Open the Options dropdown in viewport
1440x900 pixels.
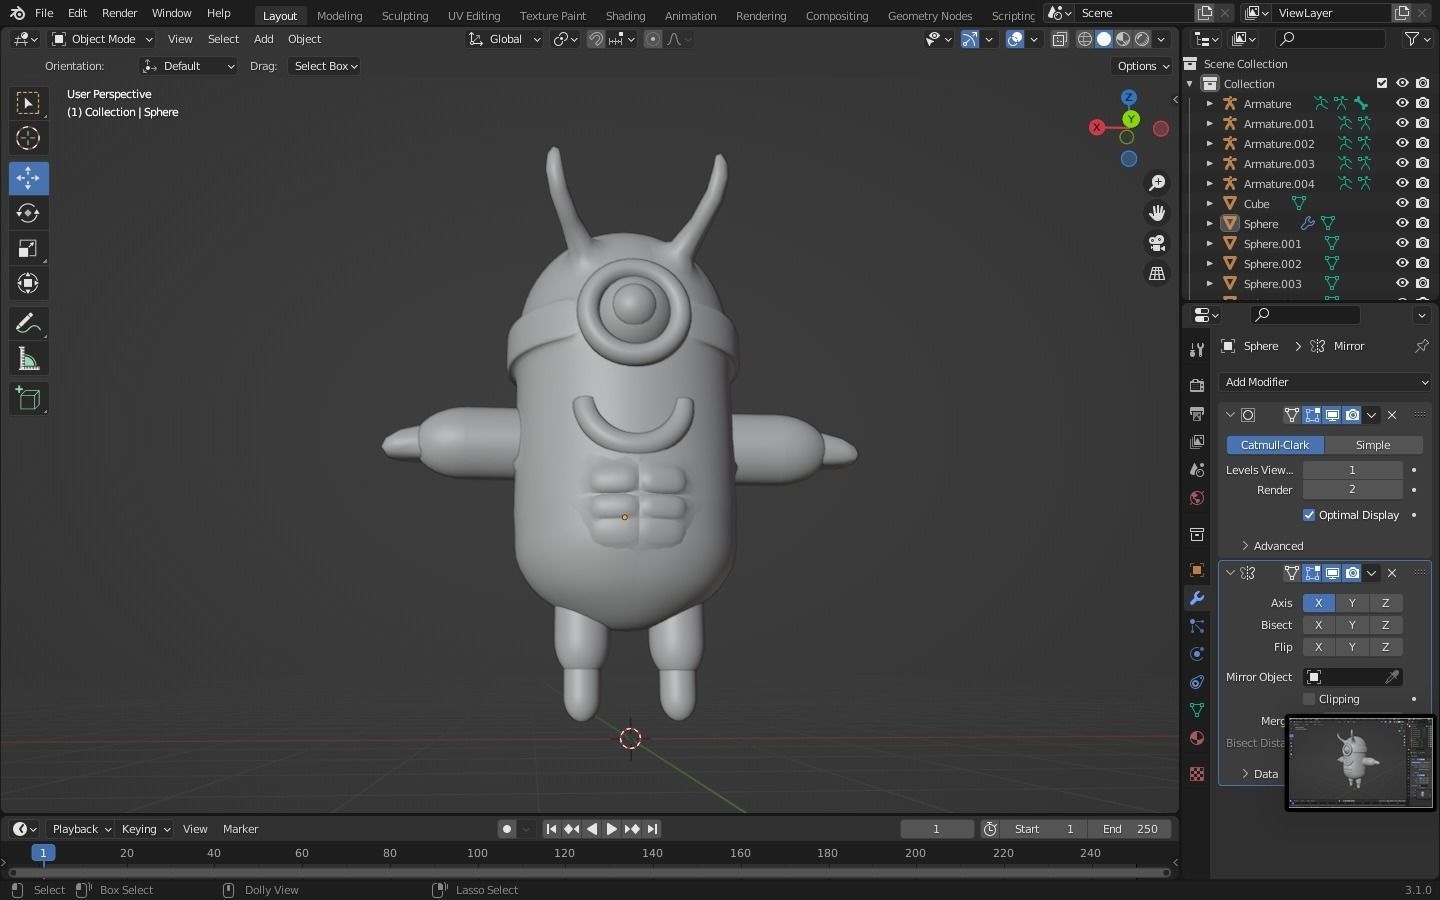(x=1142, y=66)
